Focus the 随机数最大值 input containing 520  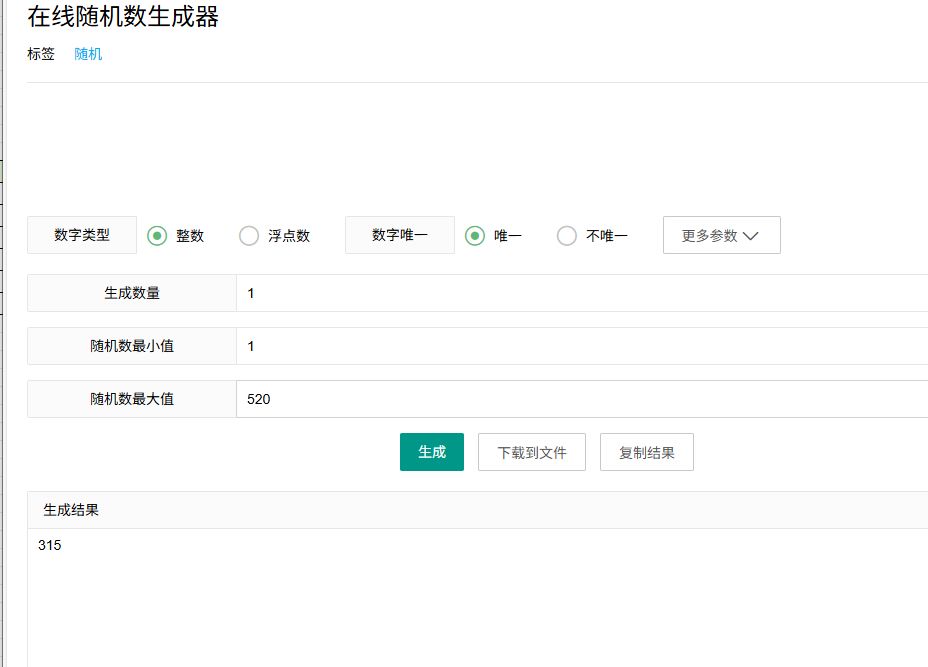582,399
